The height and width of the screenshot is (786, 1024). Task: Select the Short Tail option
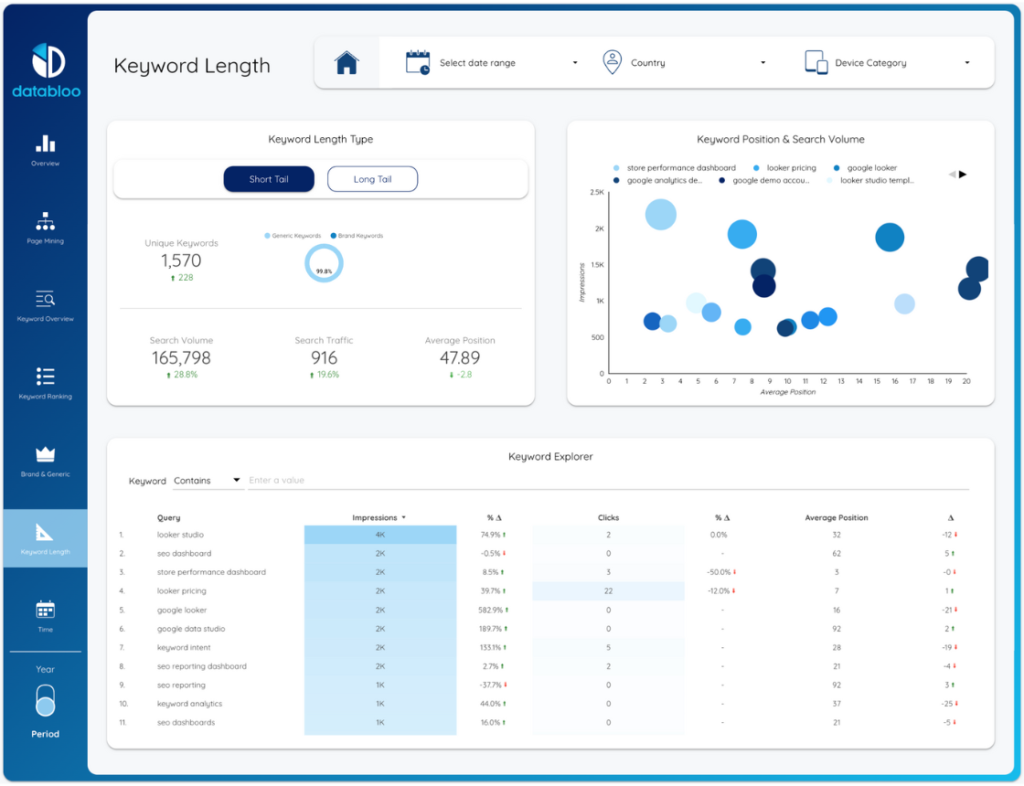(x=268, y=179)
